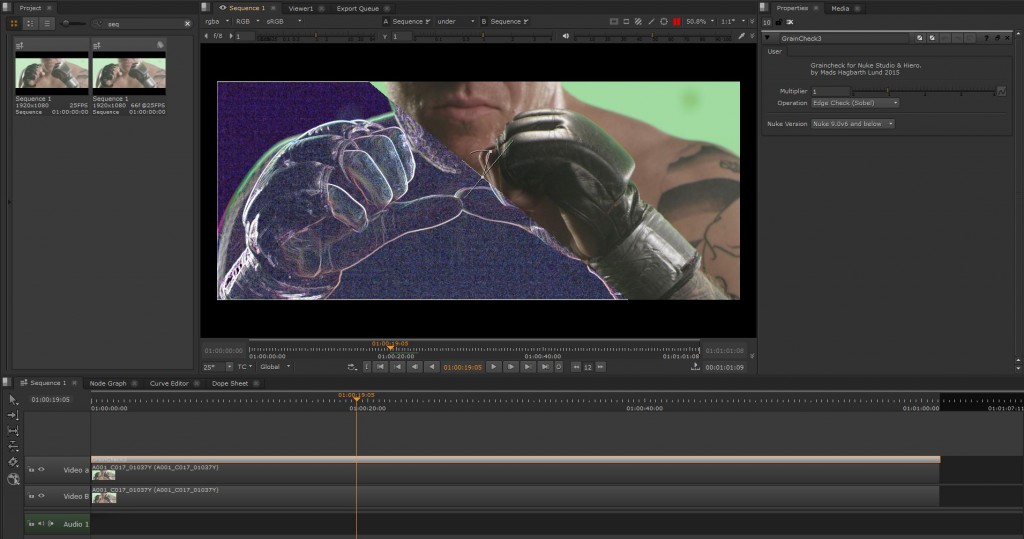The width and height of the screenshot is (1024, 539).
Task: Click the play forward button in viewer
Action: coord(493,367)
